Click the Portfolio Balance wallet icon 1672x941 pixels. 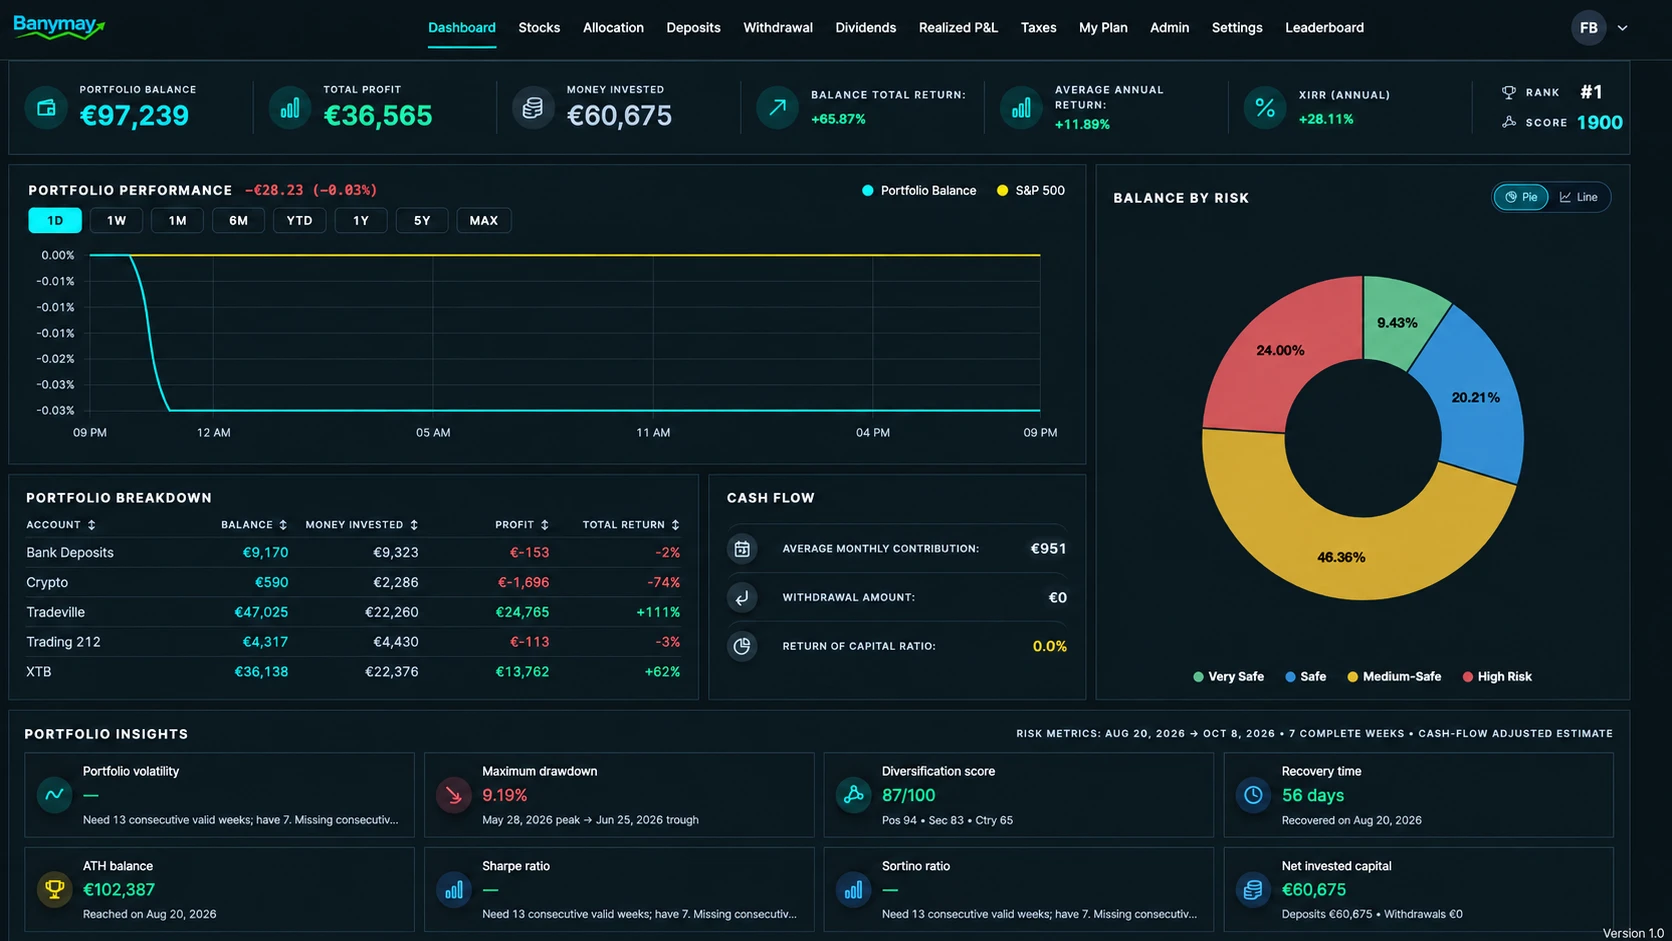pos(46,108)
